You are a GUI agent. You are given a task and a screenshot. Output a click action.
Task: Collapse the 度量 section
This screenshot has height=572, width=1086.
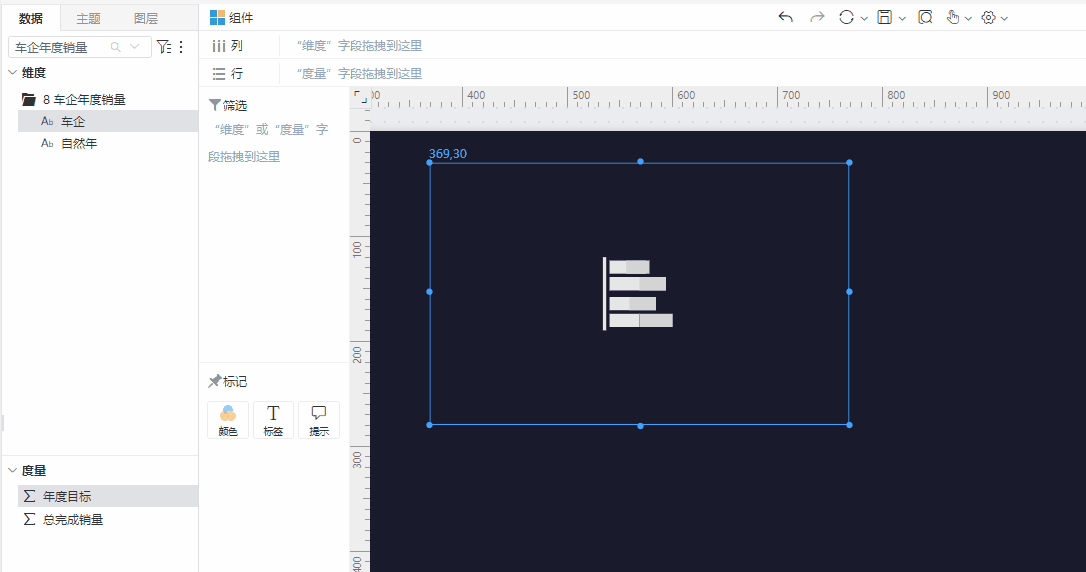(12, 470)
